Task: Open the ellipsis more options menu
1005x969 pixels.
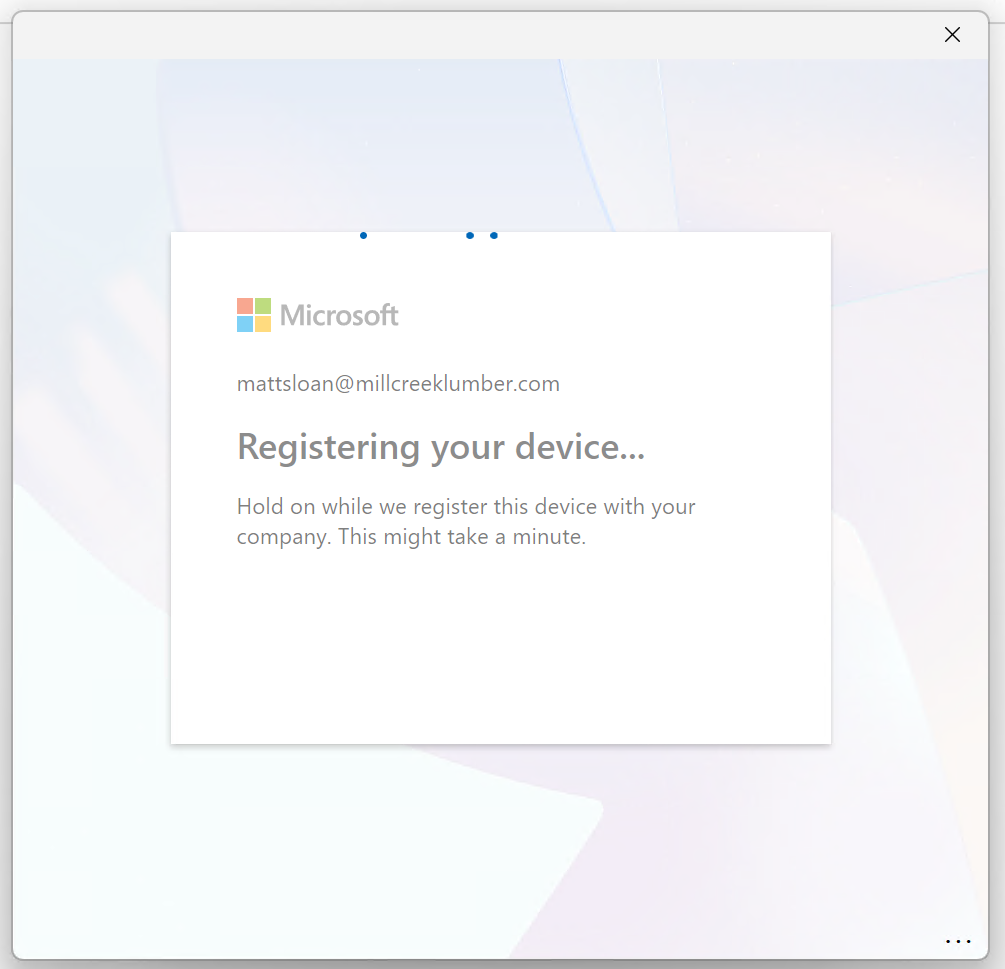Action: 957,941
